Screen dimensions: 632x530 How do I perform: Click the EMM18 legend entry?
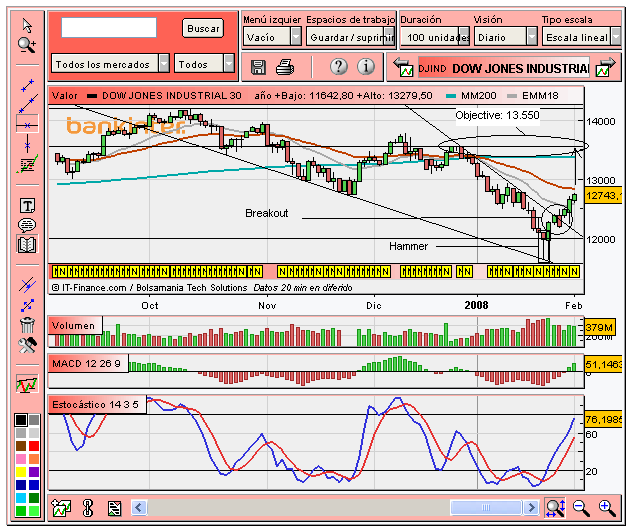pos(533,96)
